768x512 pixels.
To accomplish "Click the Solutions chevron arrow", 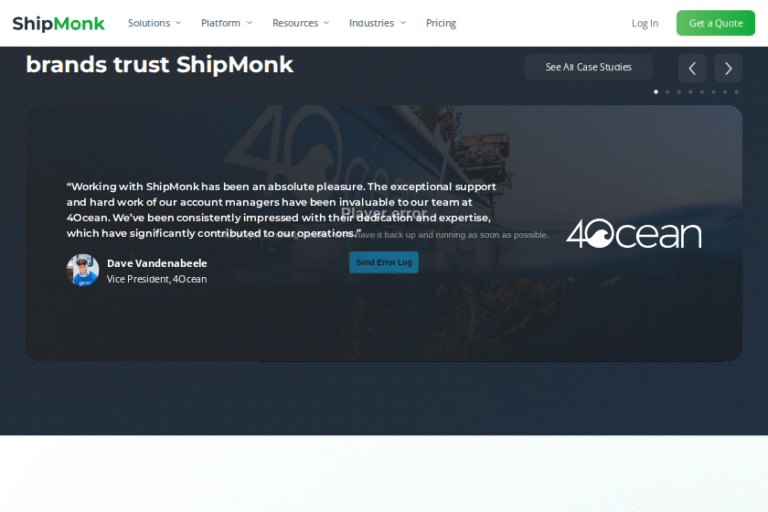I will point(178,23).
